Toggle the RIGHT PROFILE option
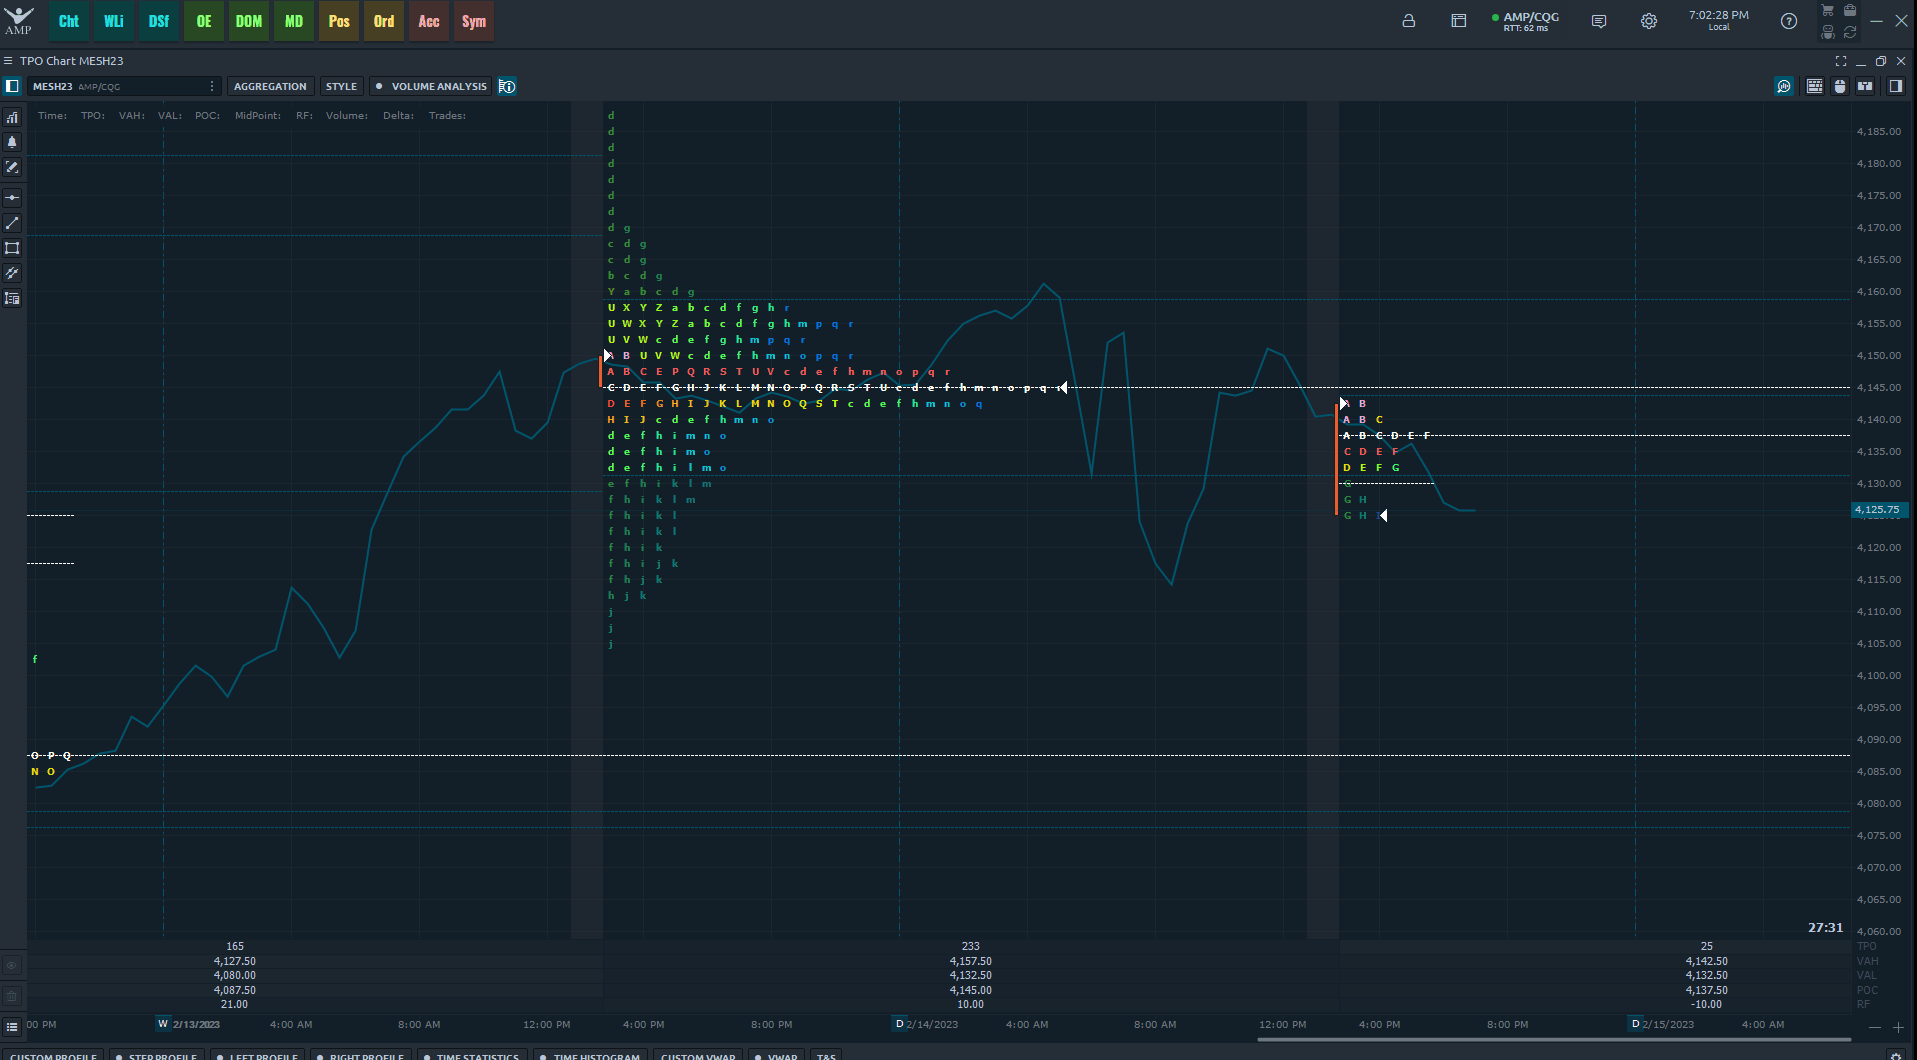The height and width of the screenshot is (1060, 1917). tap(360, 1055)
